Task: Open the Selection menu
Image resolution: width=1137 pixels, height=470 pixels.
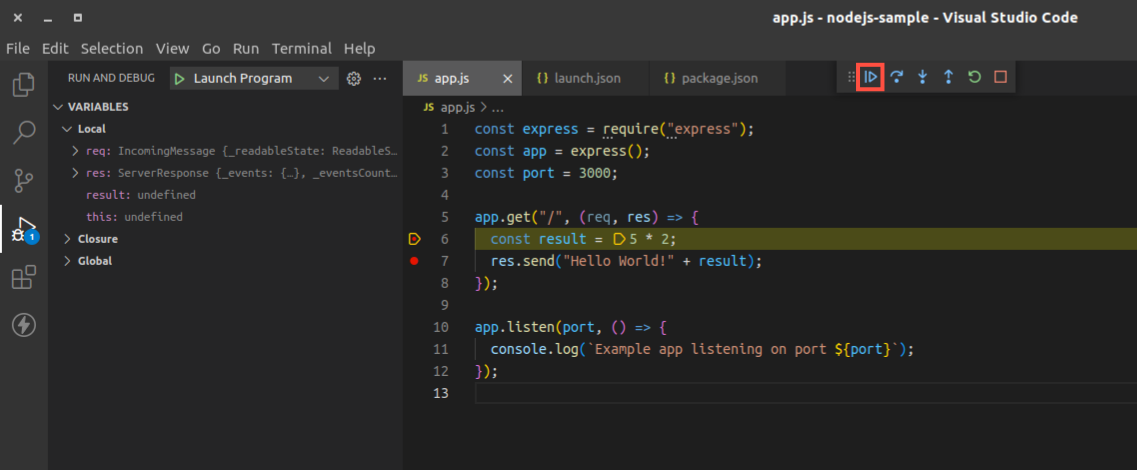Action: point(112,49)
